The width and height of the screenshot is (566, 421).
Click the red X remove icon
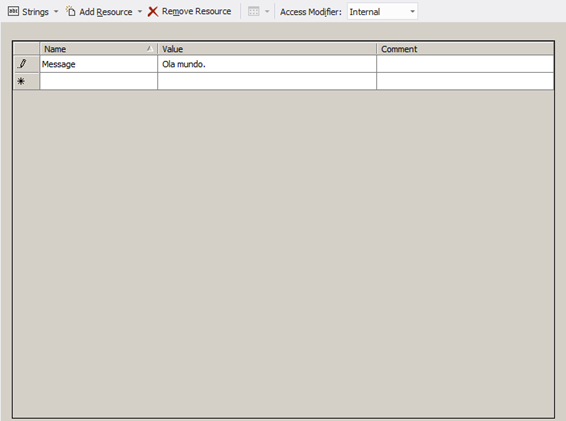coord(153,12)
